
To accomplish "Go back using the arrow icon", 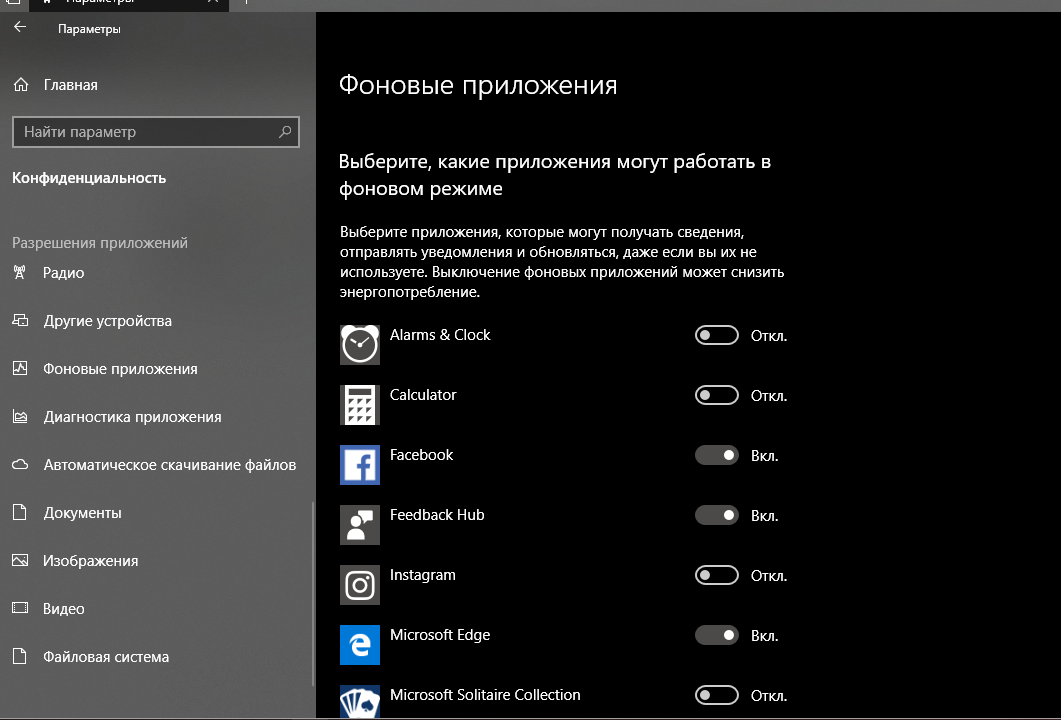I will [20, 27].
